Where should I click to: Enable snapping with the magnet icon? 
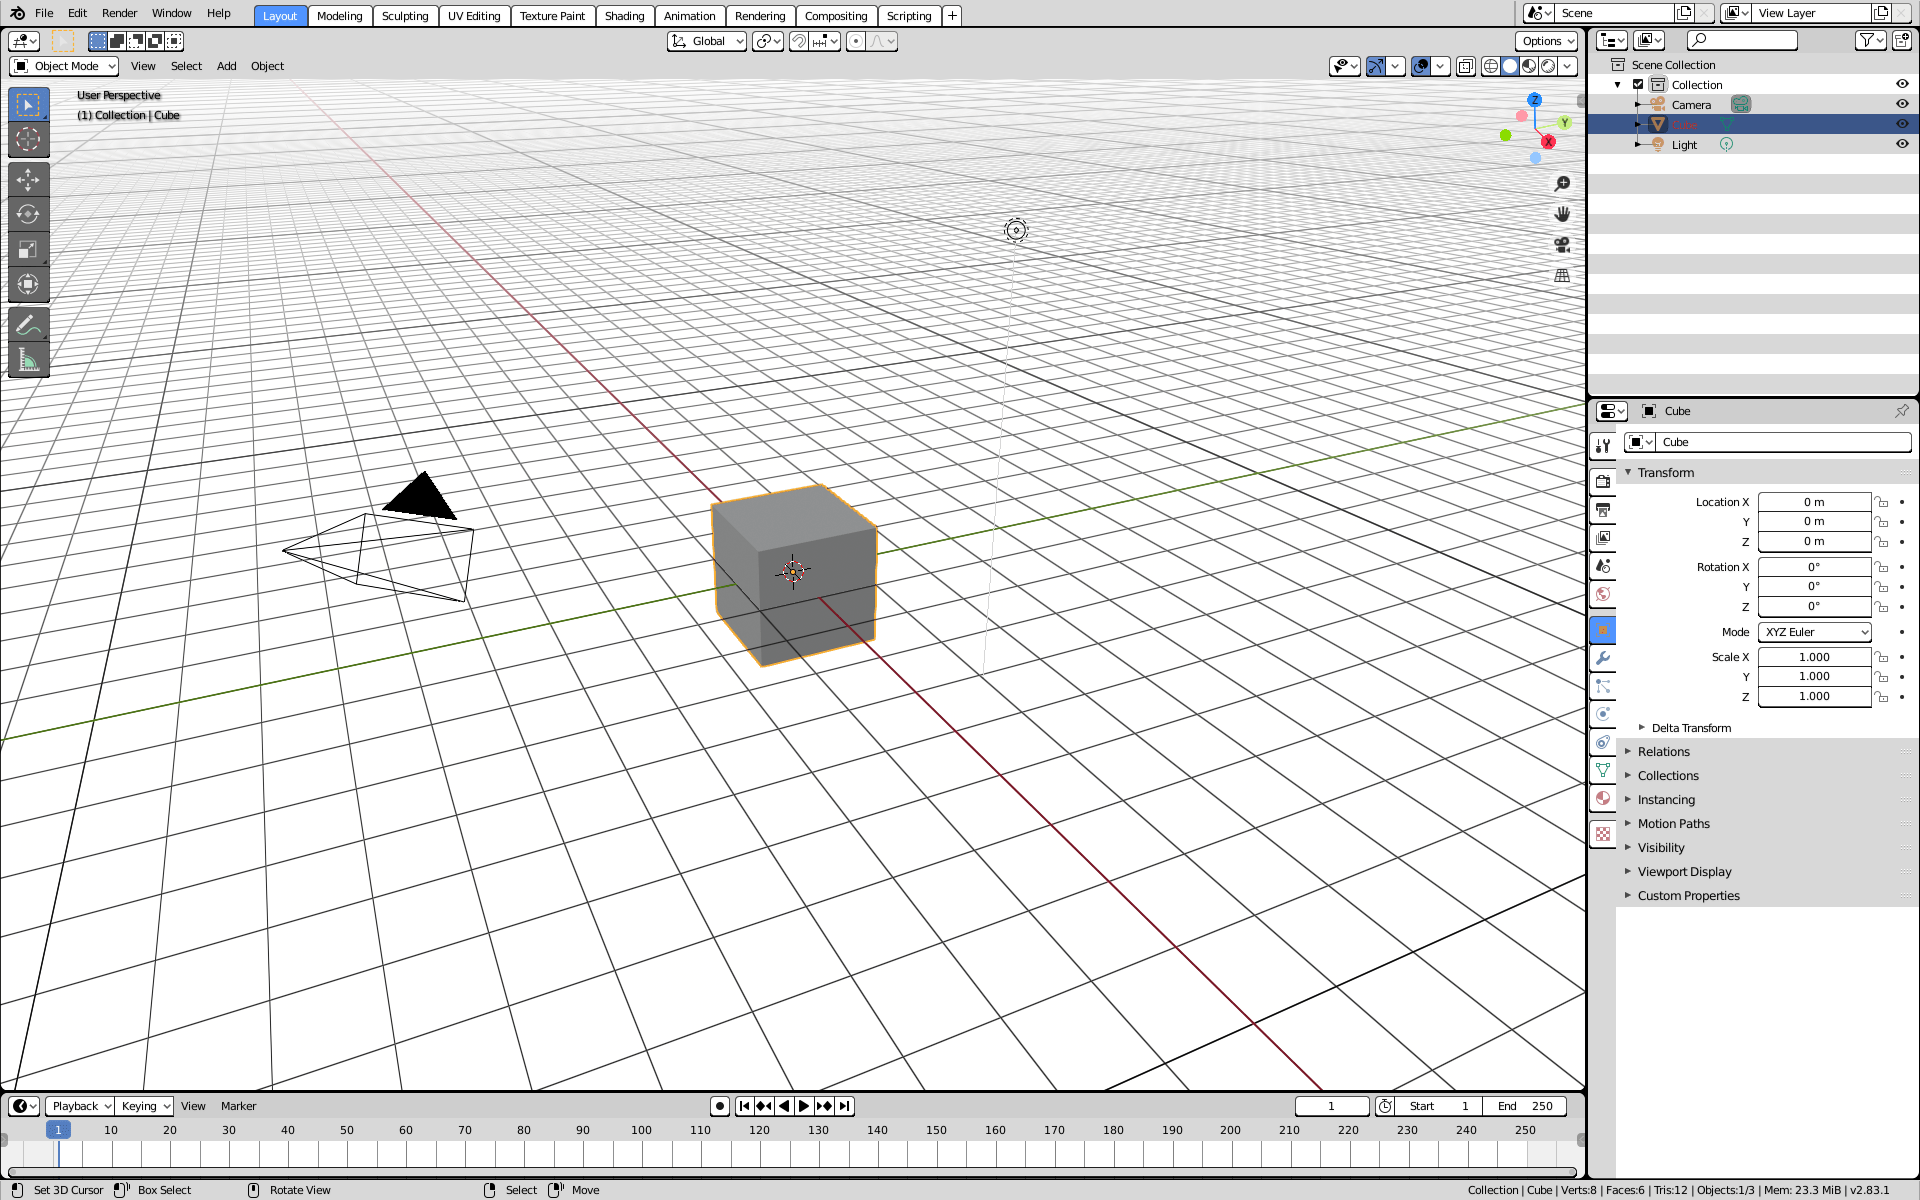(797, 41)
